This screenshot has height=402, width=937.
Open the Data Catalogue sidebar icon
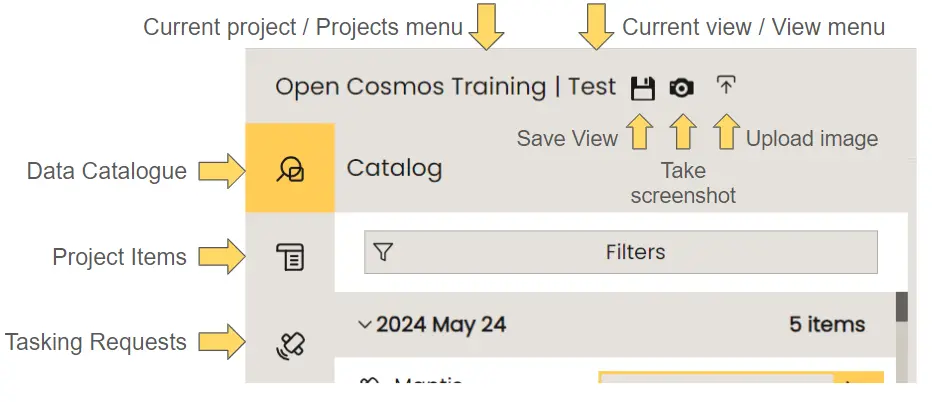[x=290, y=169]
